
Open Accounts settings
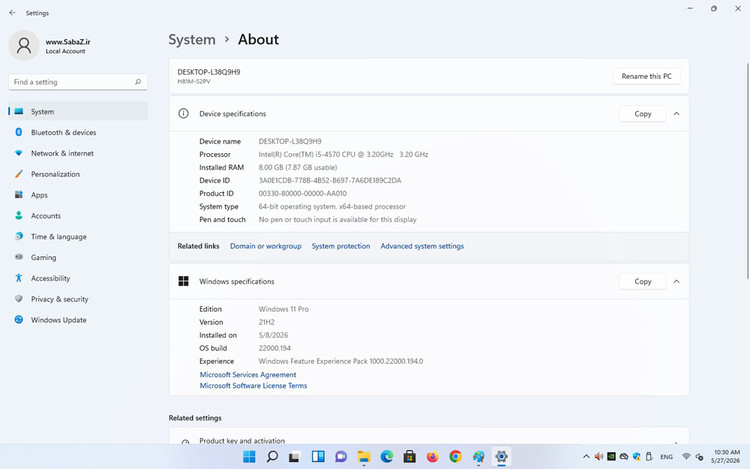78,216
